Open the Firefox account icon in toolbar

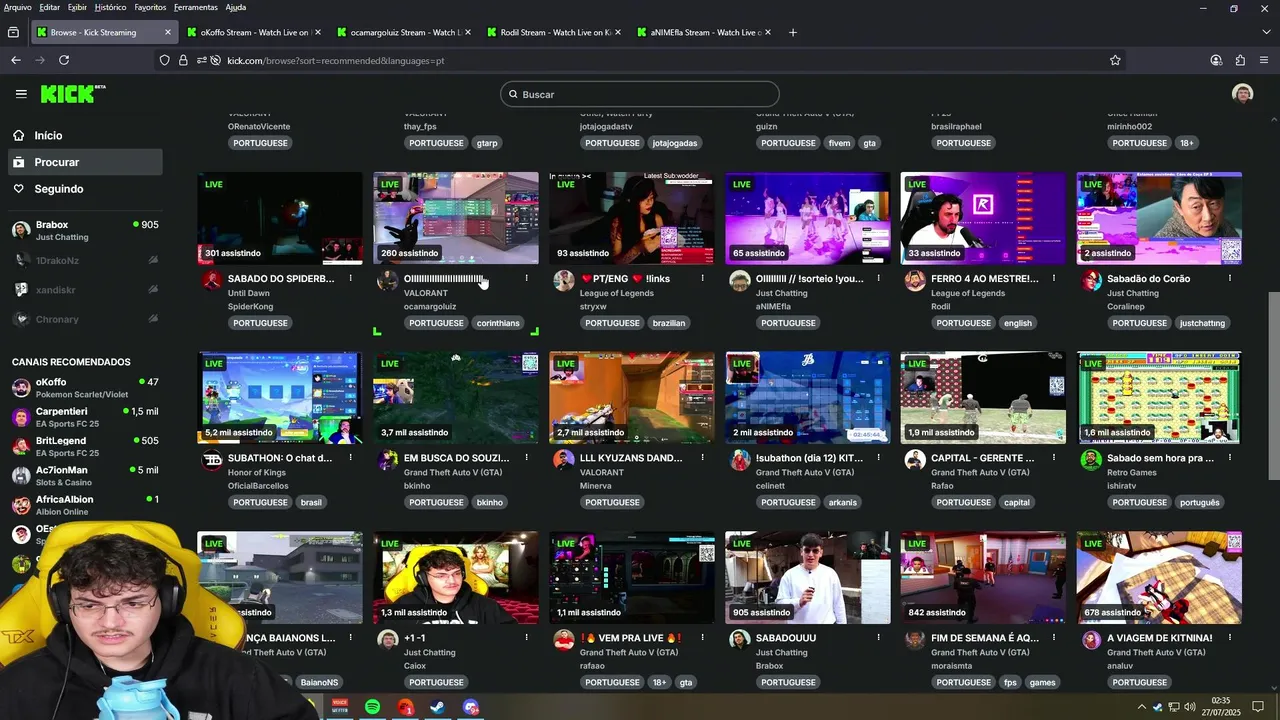pos(1216,60)
